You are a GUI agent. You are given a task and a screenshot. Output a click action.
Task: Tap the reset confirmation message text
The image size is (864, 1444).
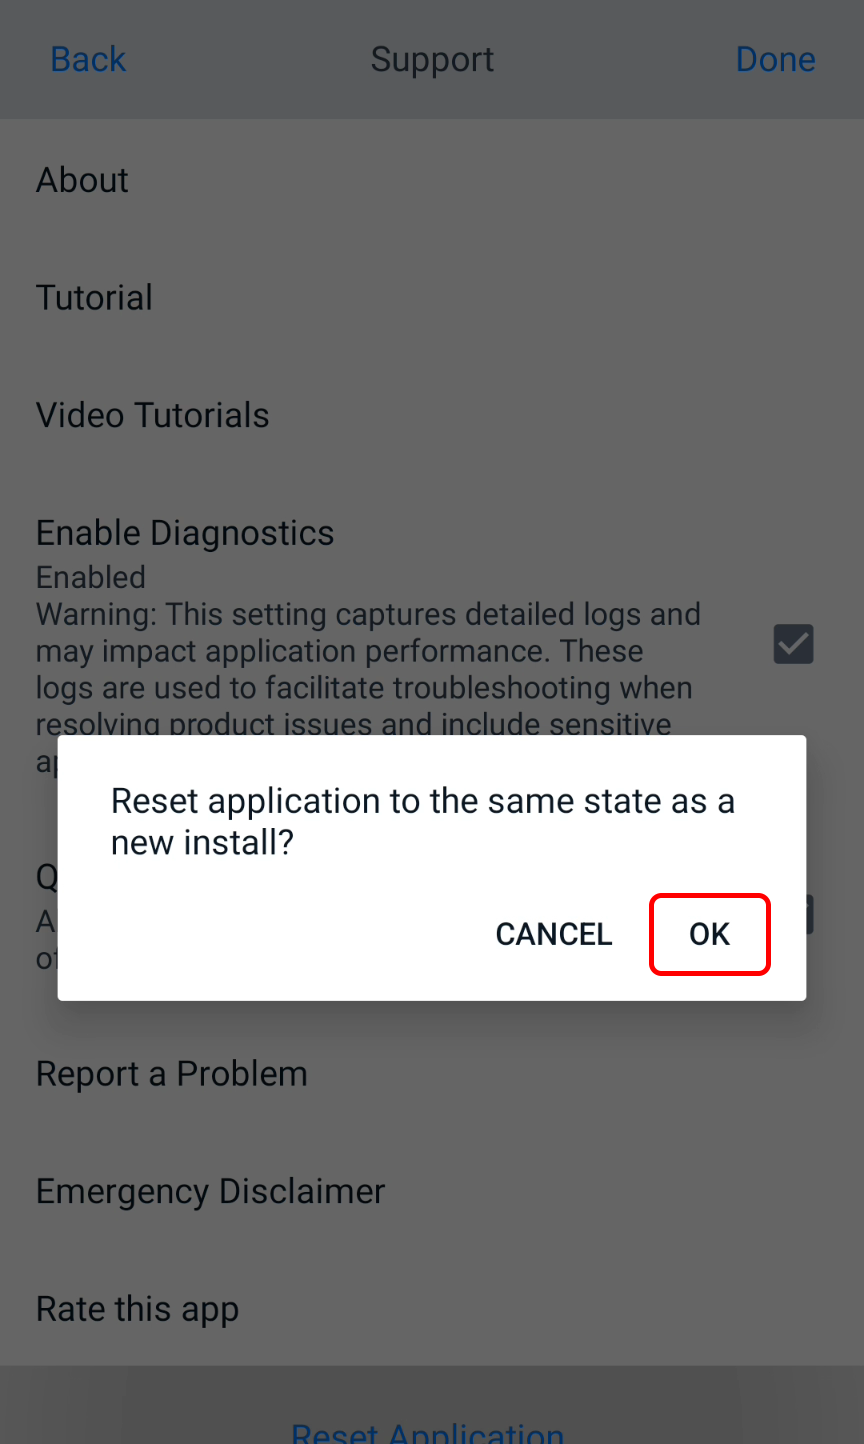pos(424,820)
